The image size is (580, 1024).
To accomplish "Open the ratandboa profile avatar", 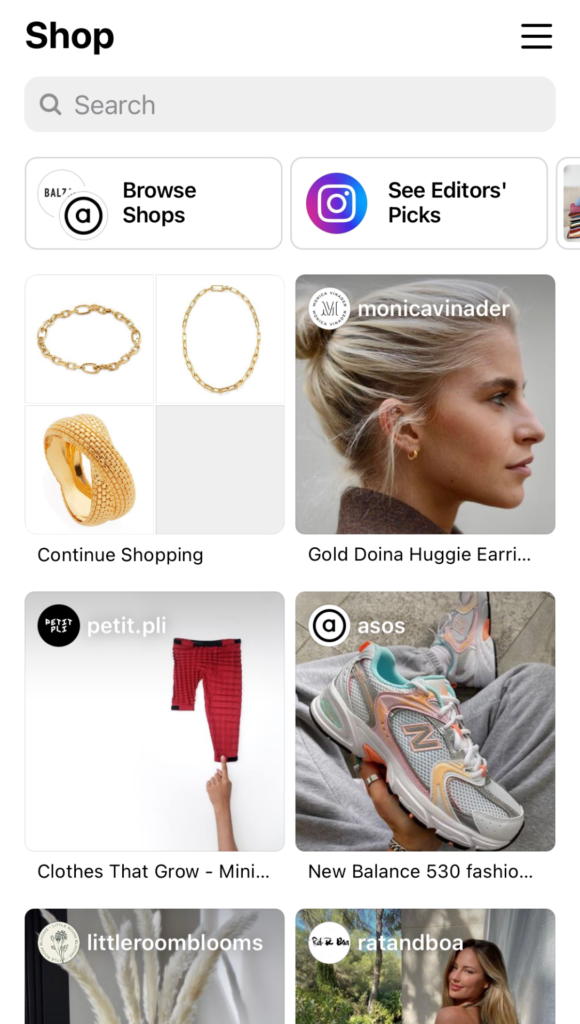I will [329, 942].
